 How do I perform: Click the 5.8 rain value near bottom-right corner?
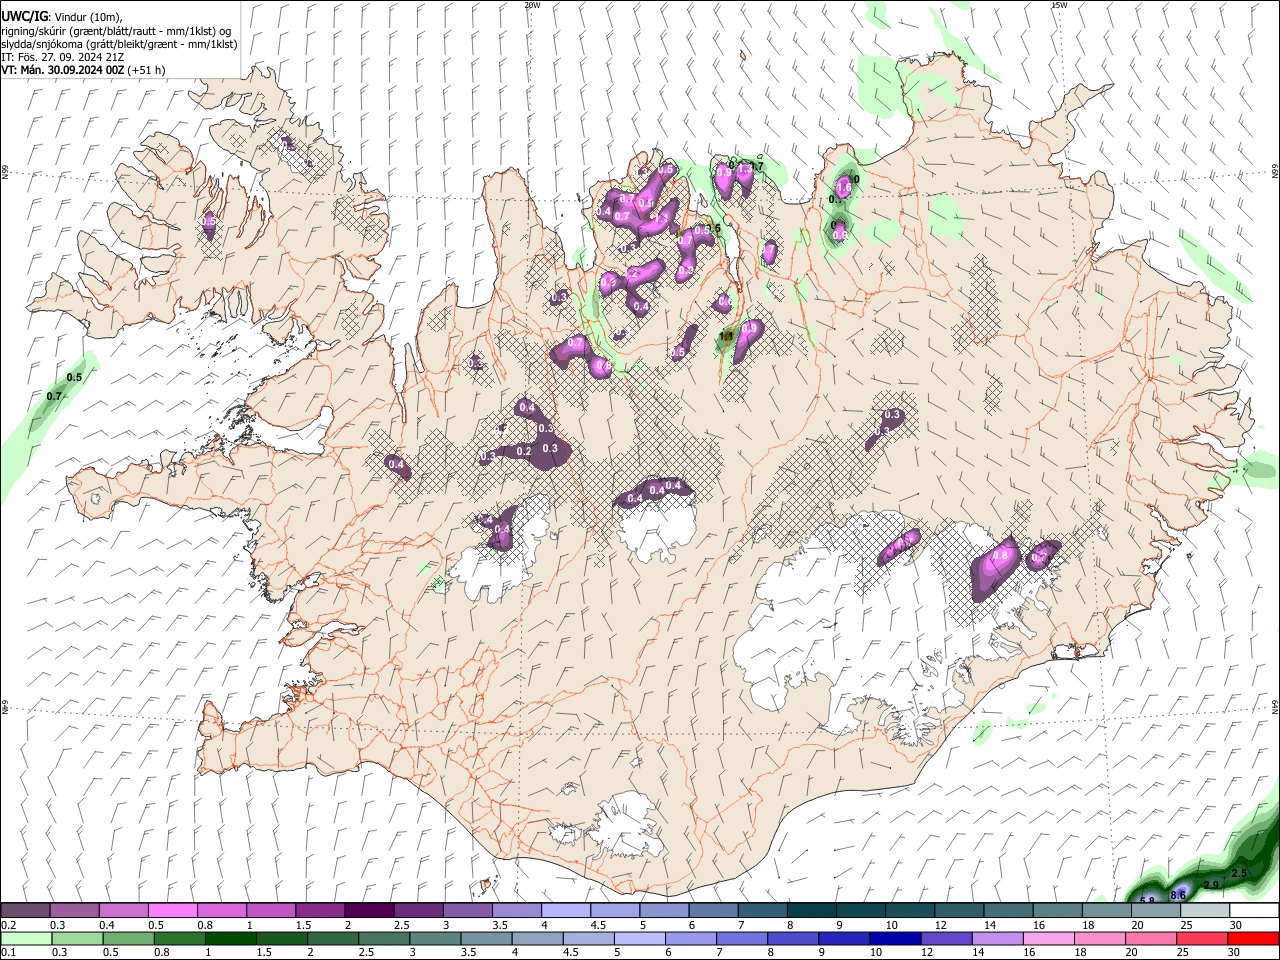1147,901
